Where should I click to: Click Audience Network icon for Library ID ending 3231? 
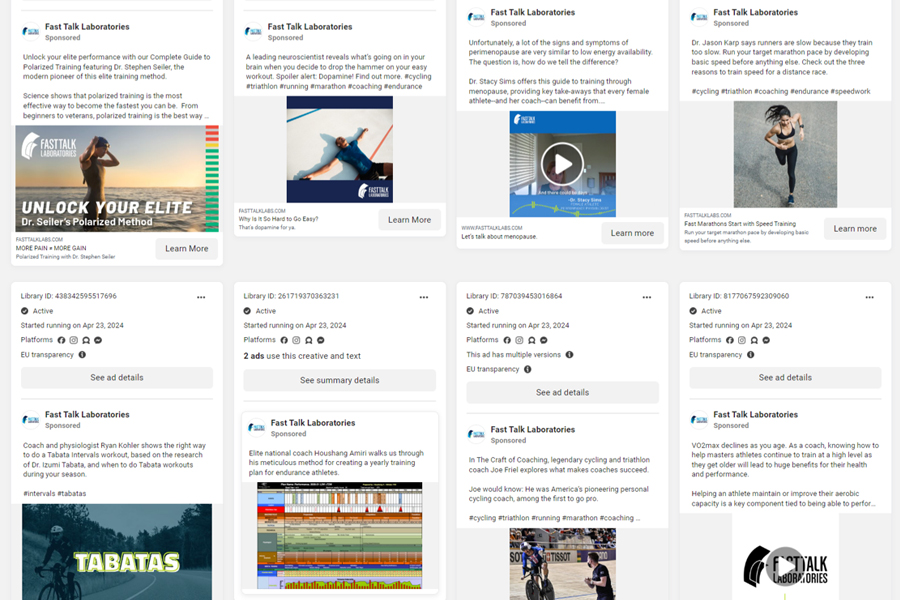pos(309,340)
